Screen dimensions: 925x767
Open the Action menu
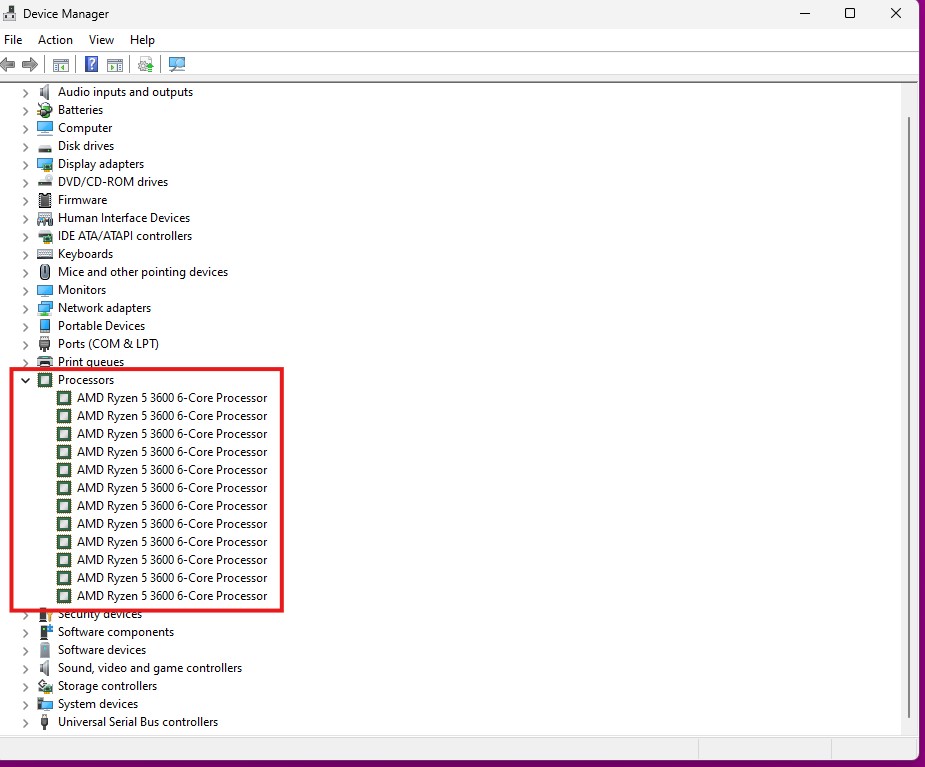pyautogui.click(x=55, y=40)
